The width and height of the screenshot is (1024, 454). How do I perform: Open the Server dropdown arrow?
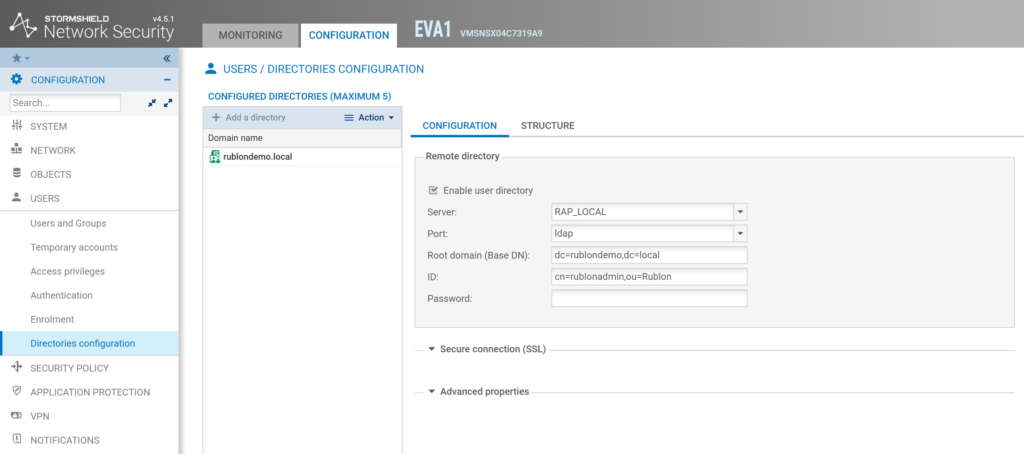point(740,212)
